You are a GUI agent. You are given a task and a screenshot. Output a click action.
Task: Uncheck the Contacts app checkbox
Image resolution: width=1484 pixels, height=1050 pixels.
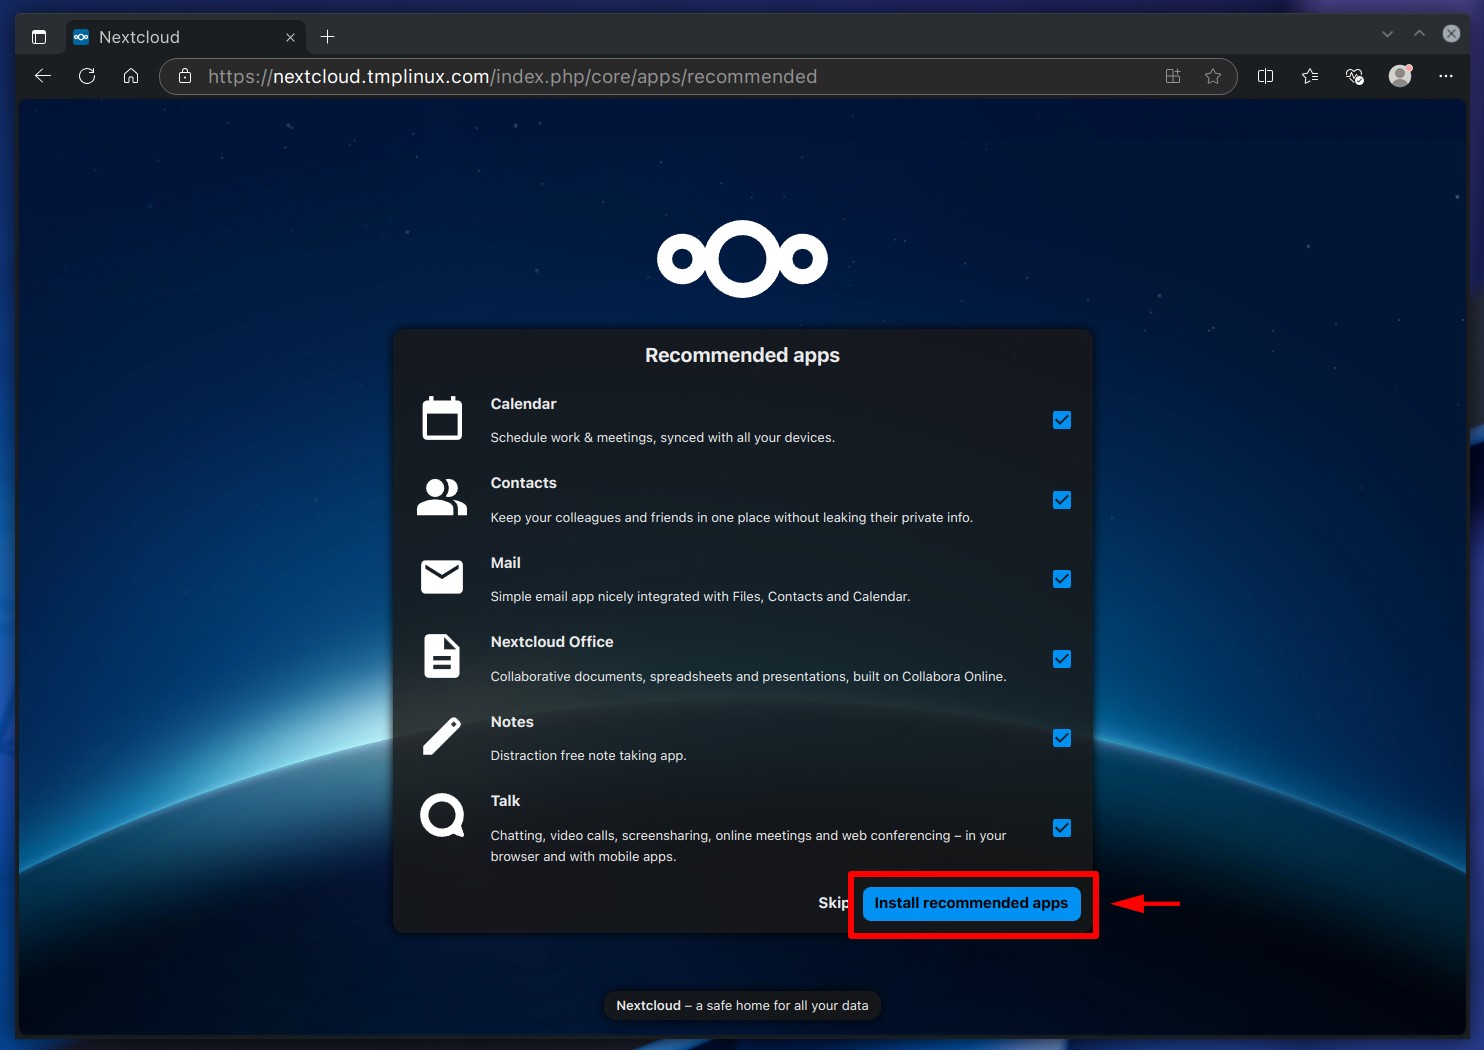tap(1062, 500)
